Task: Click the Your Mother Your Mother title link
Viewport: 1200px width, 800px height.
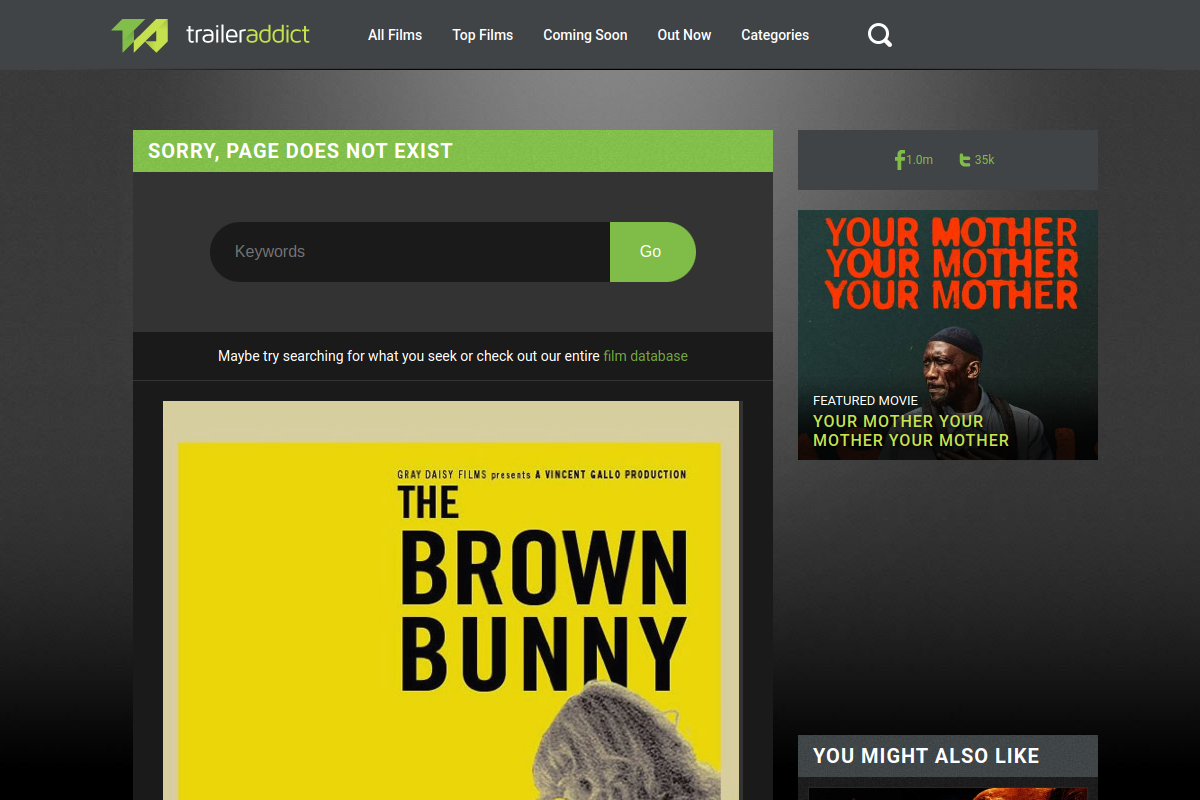Action: (911, 431)
